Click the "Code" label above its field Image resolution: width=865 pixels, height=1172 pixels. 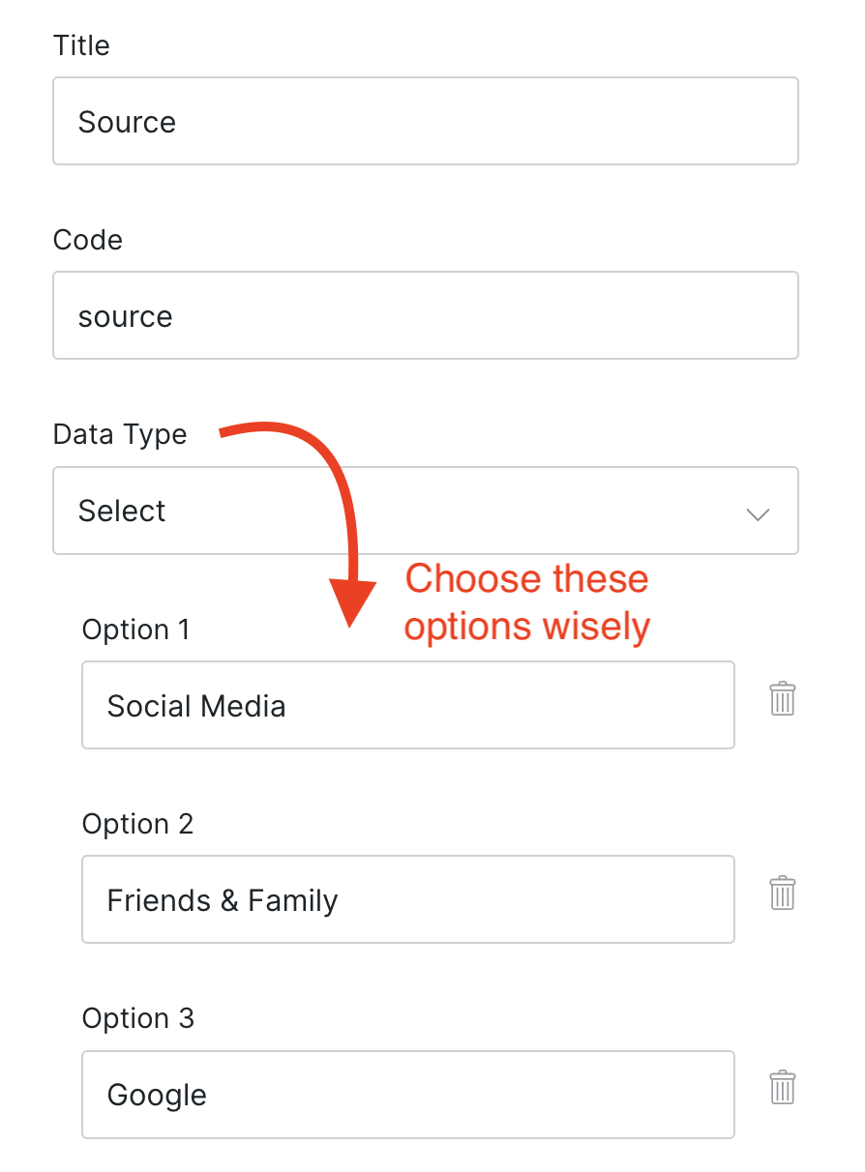(87, 240)
